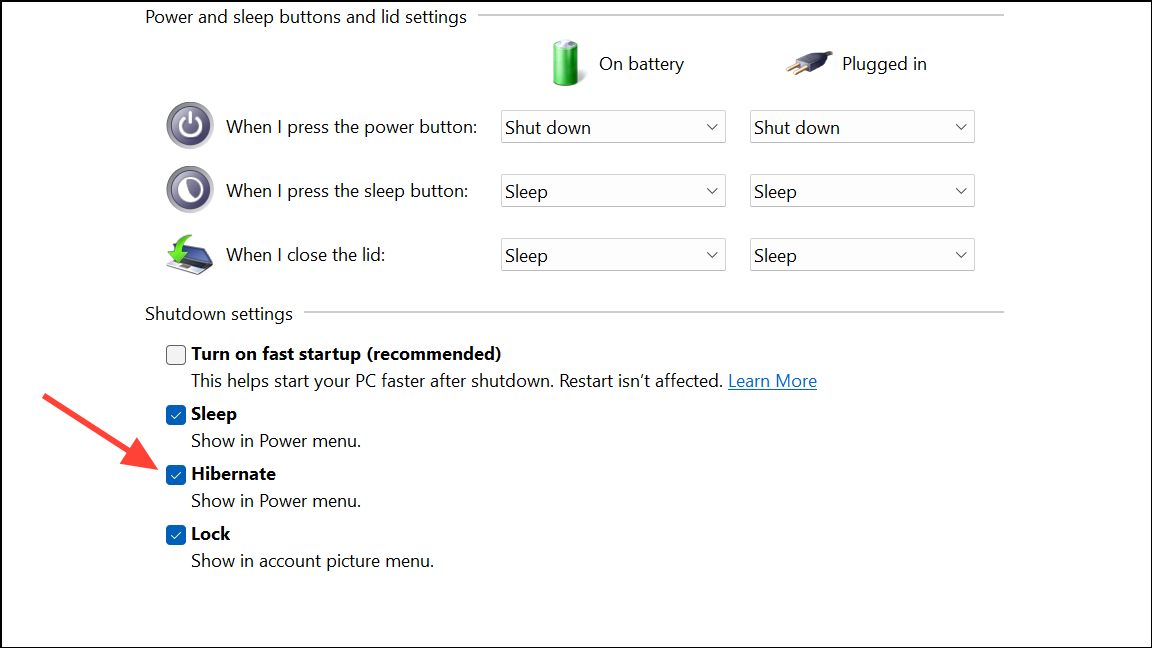Click the laptop lid icon
Viewport: 1152px width, 648px height.
(x=189, y=254)
